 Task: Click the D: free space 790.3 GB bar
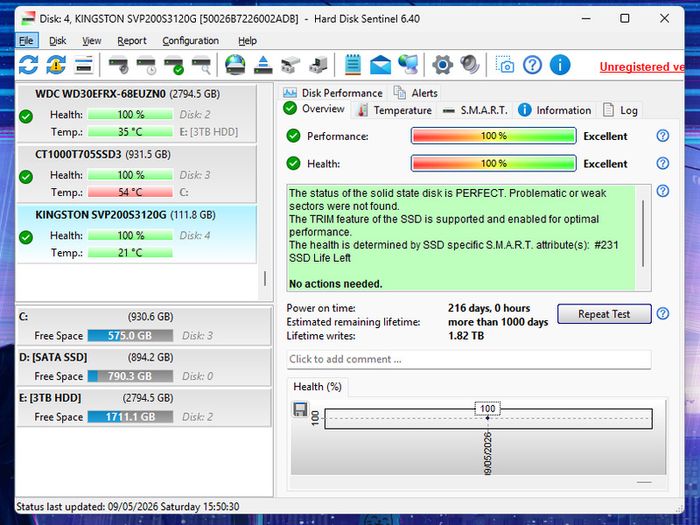click(130, 376)
